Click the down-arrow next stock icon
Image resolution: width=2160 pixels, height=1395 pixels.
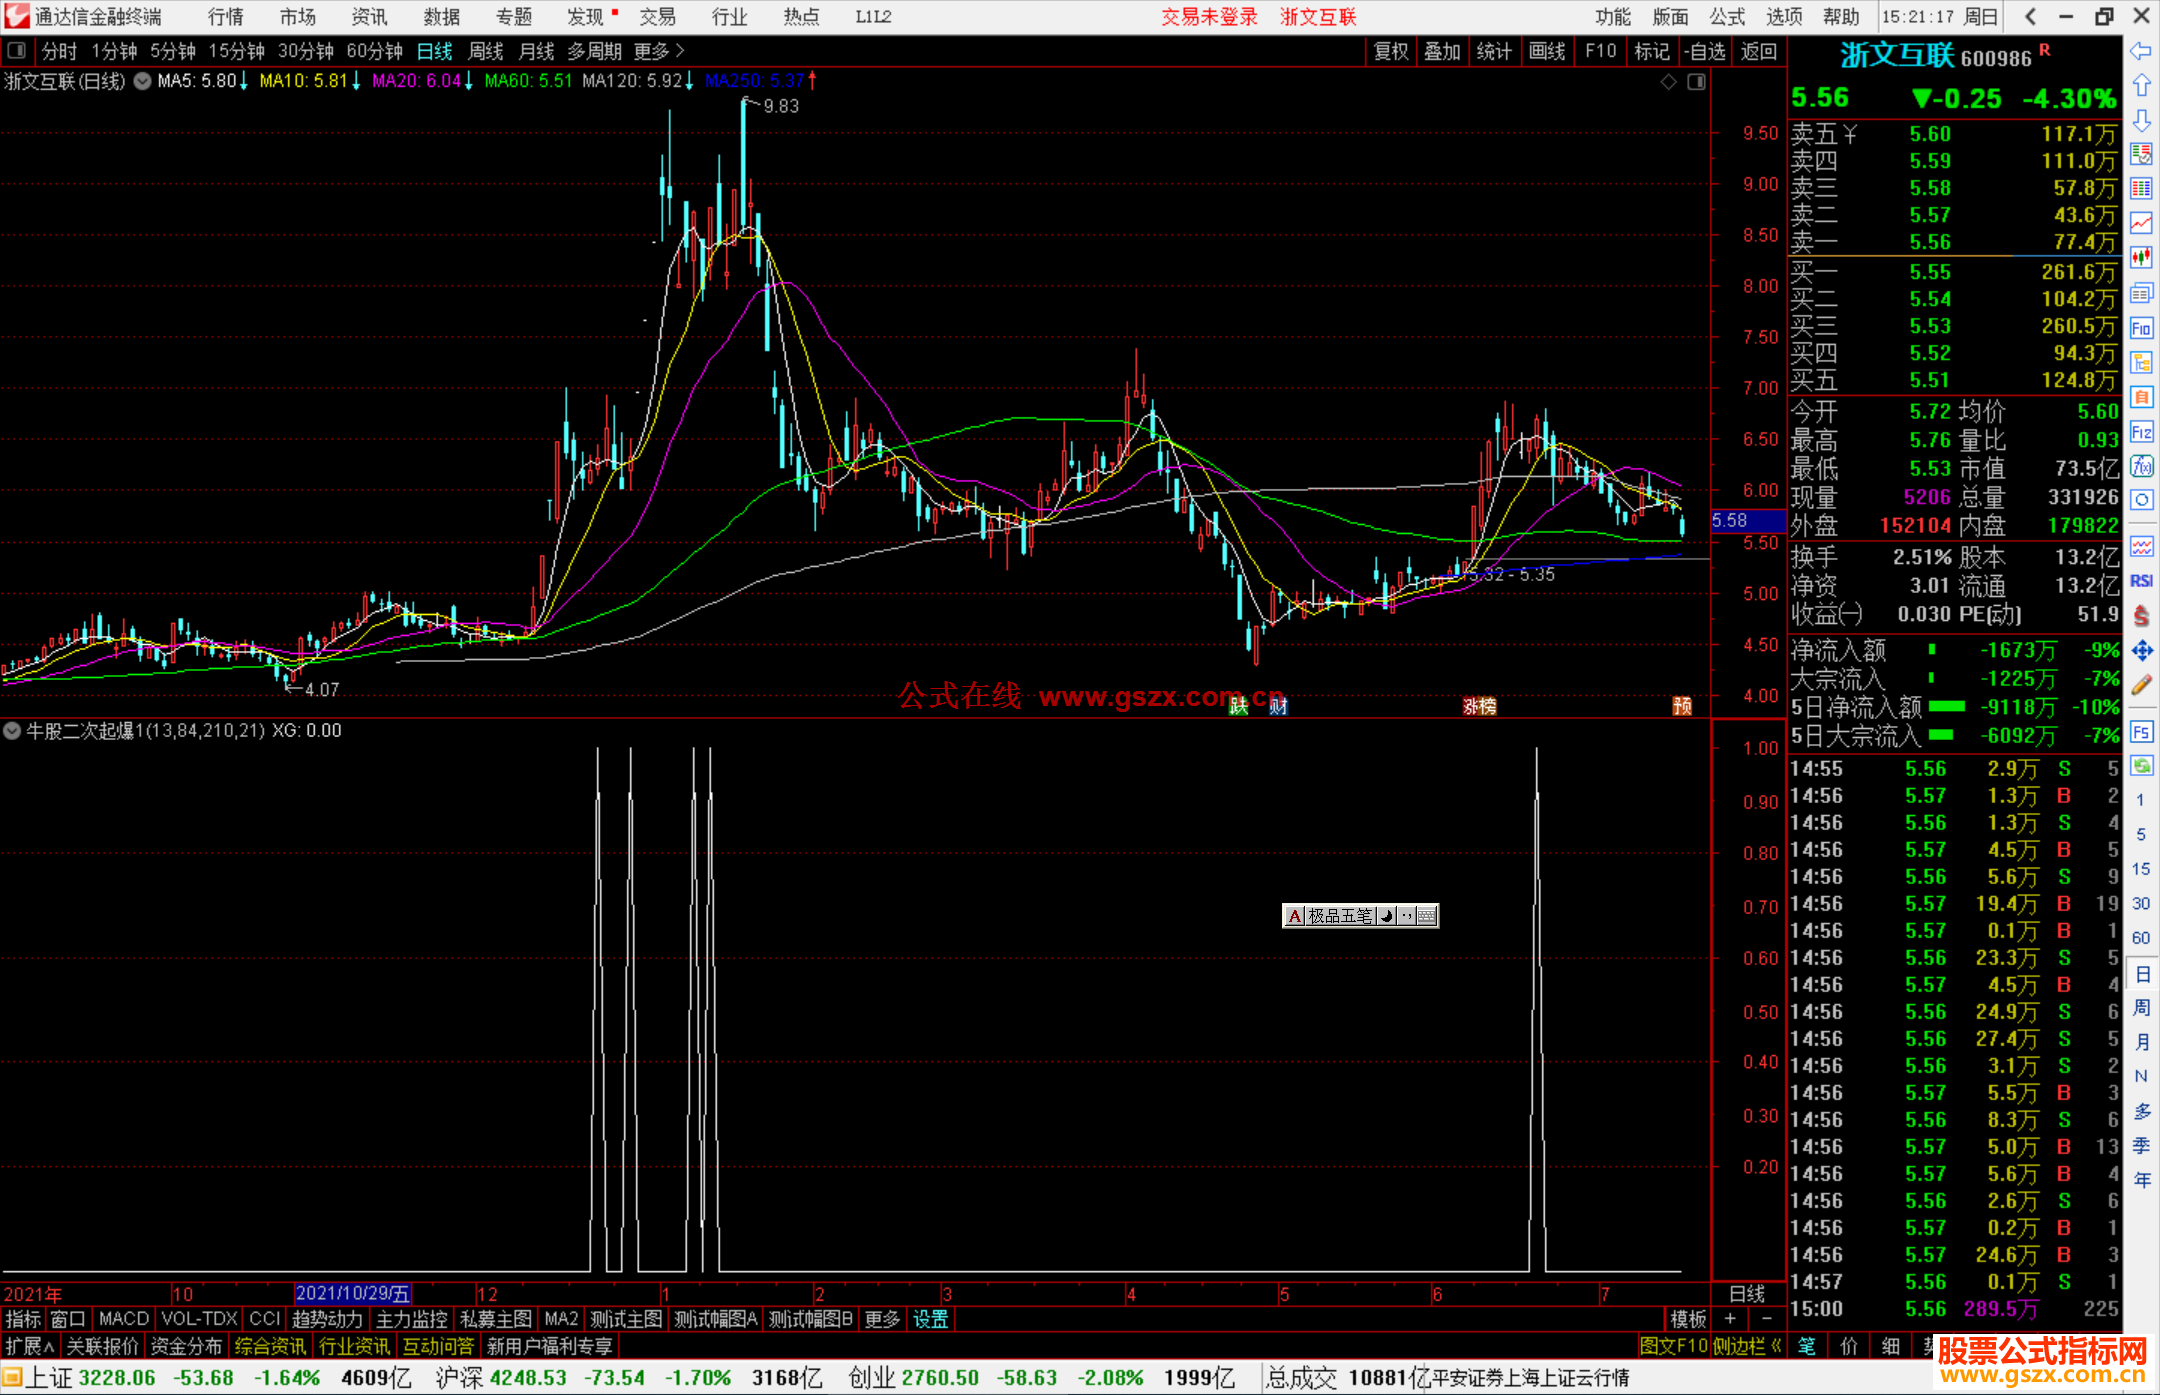coord(2141,120)
